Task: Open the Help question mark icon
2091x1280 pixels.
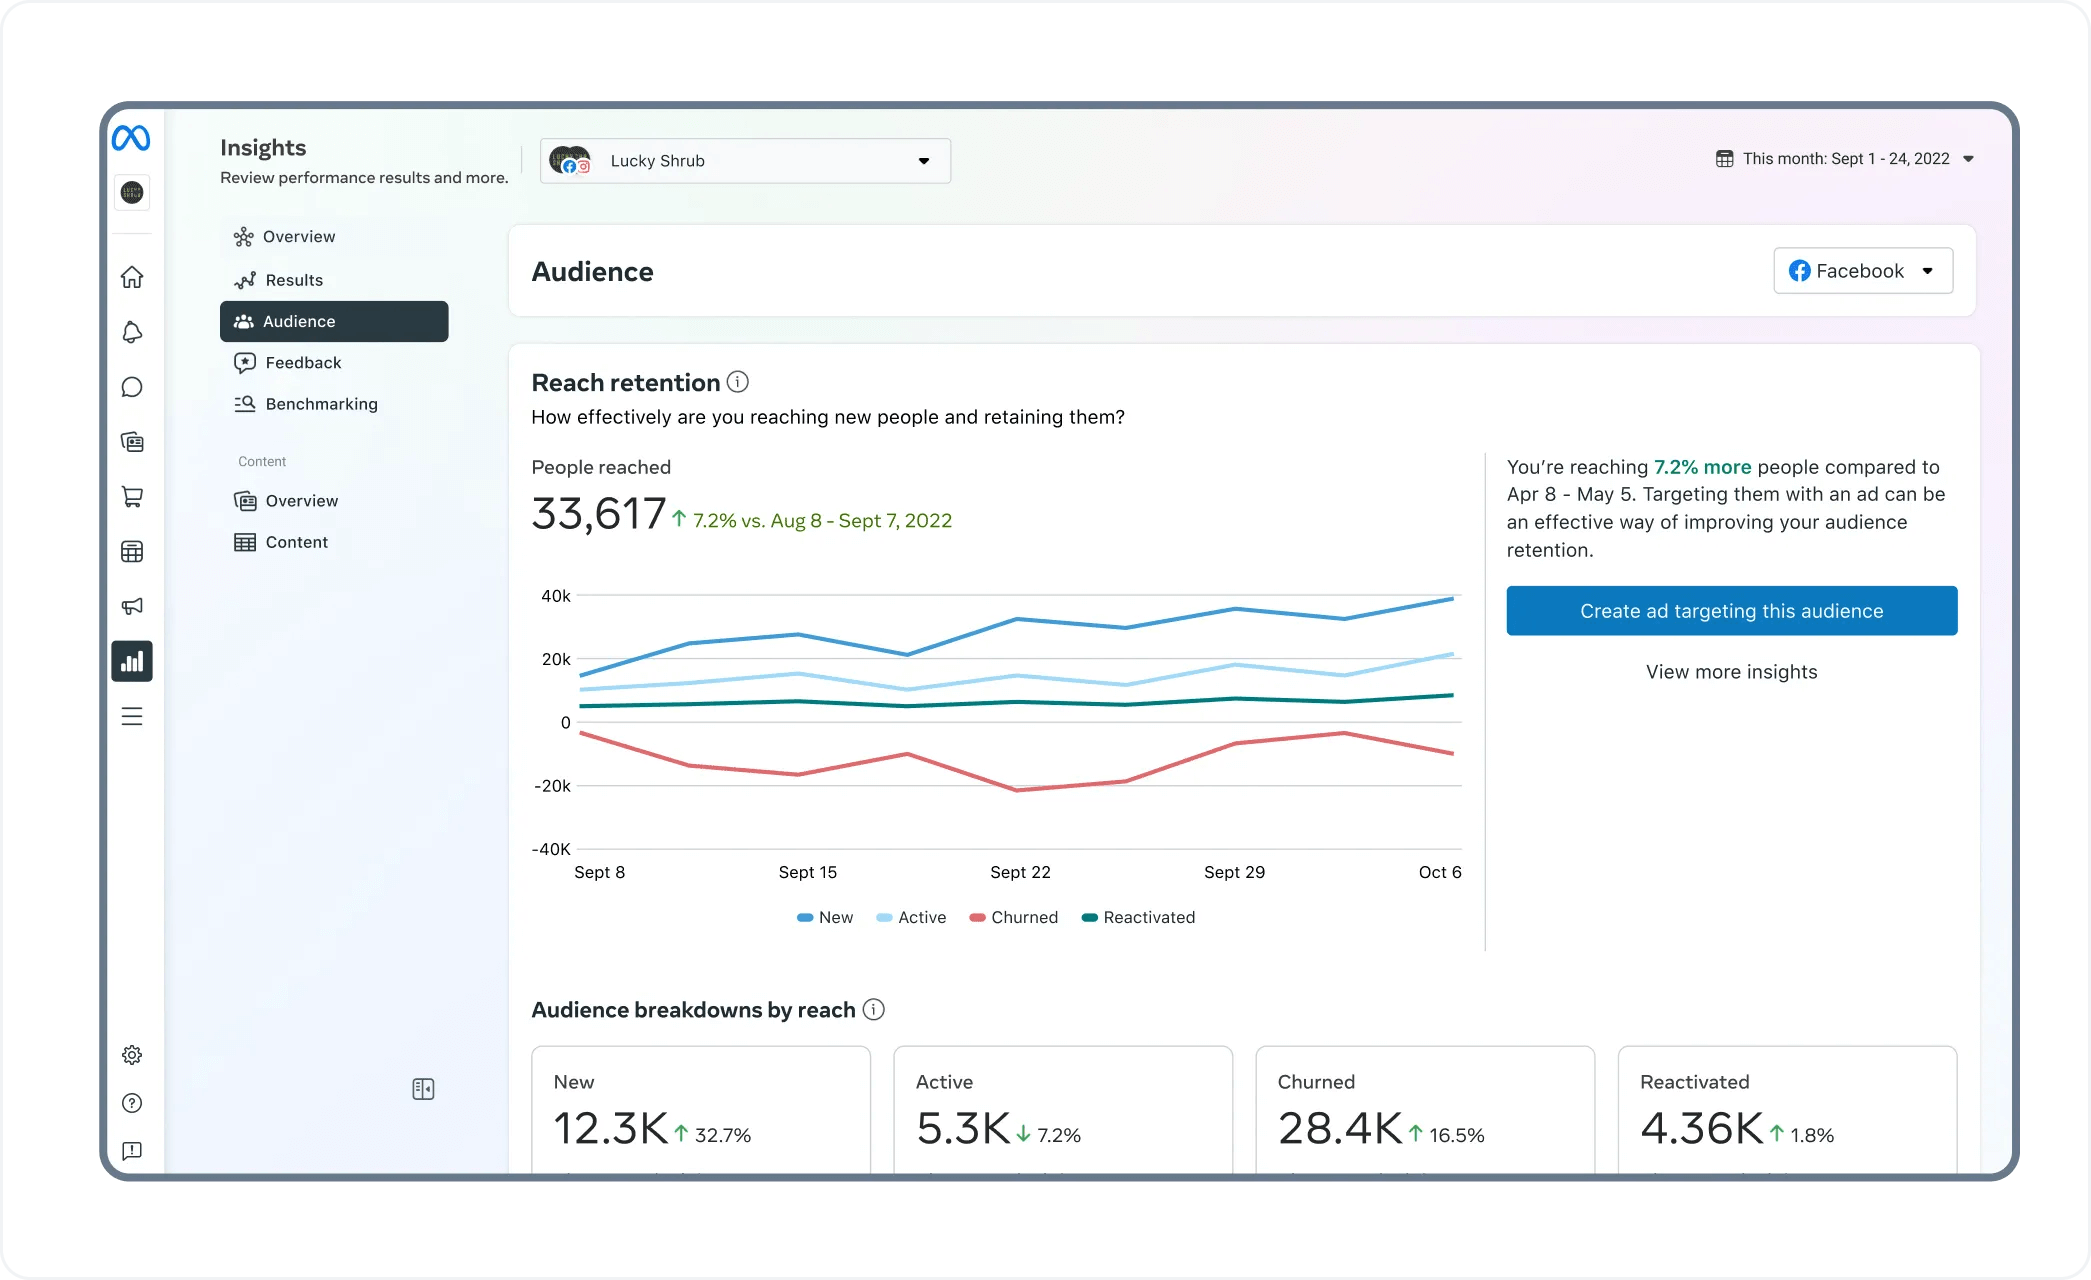Action: click(x=132, y=1103)
